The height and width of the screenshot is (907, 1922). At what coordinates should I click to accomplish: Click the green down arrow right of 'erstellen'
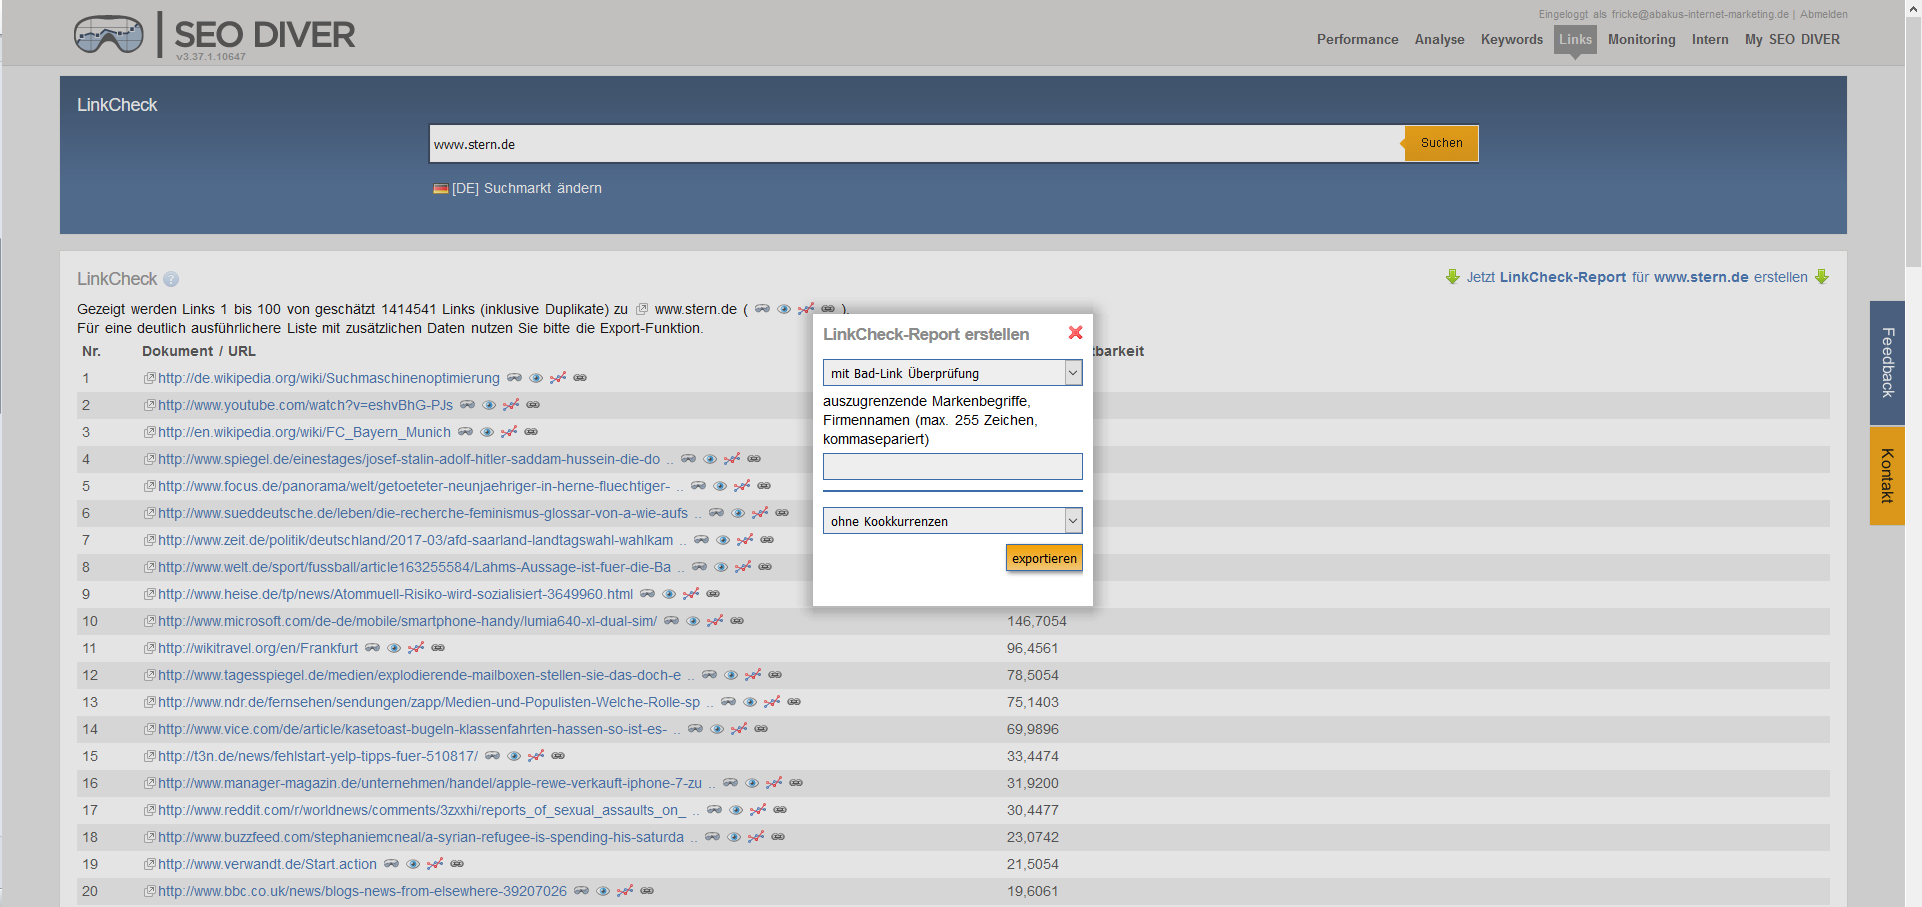(x=1822, y=277)
